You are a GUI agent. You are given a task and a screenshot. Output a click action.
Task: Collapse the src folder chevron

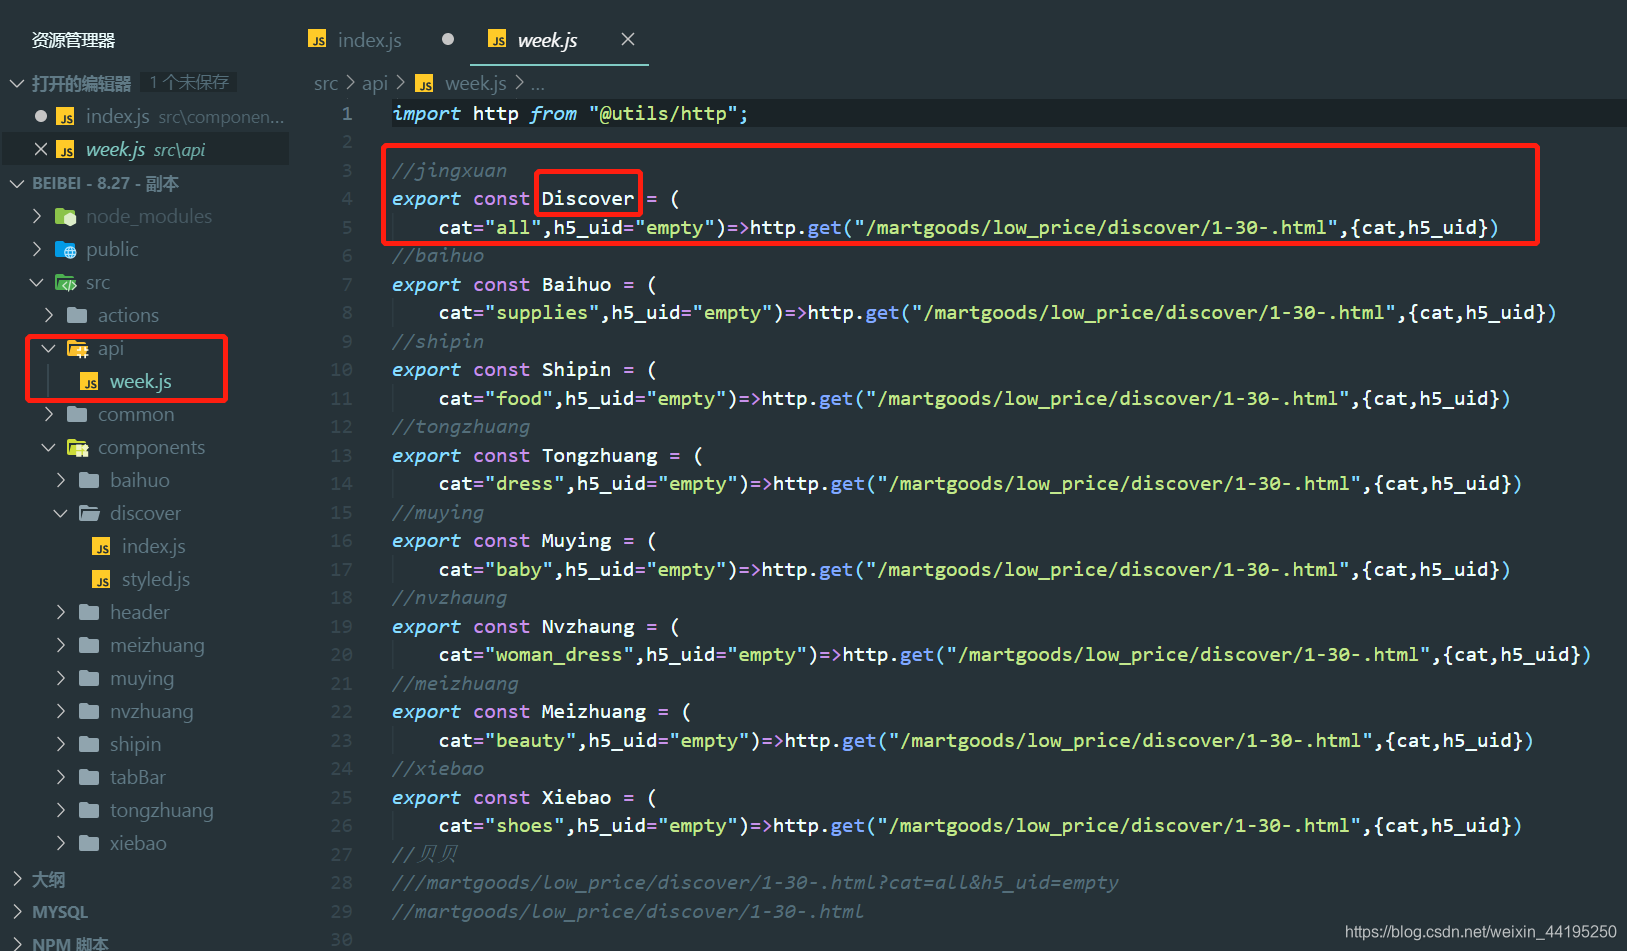[37, 282]
